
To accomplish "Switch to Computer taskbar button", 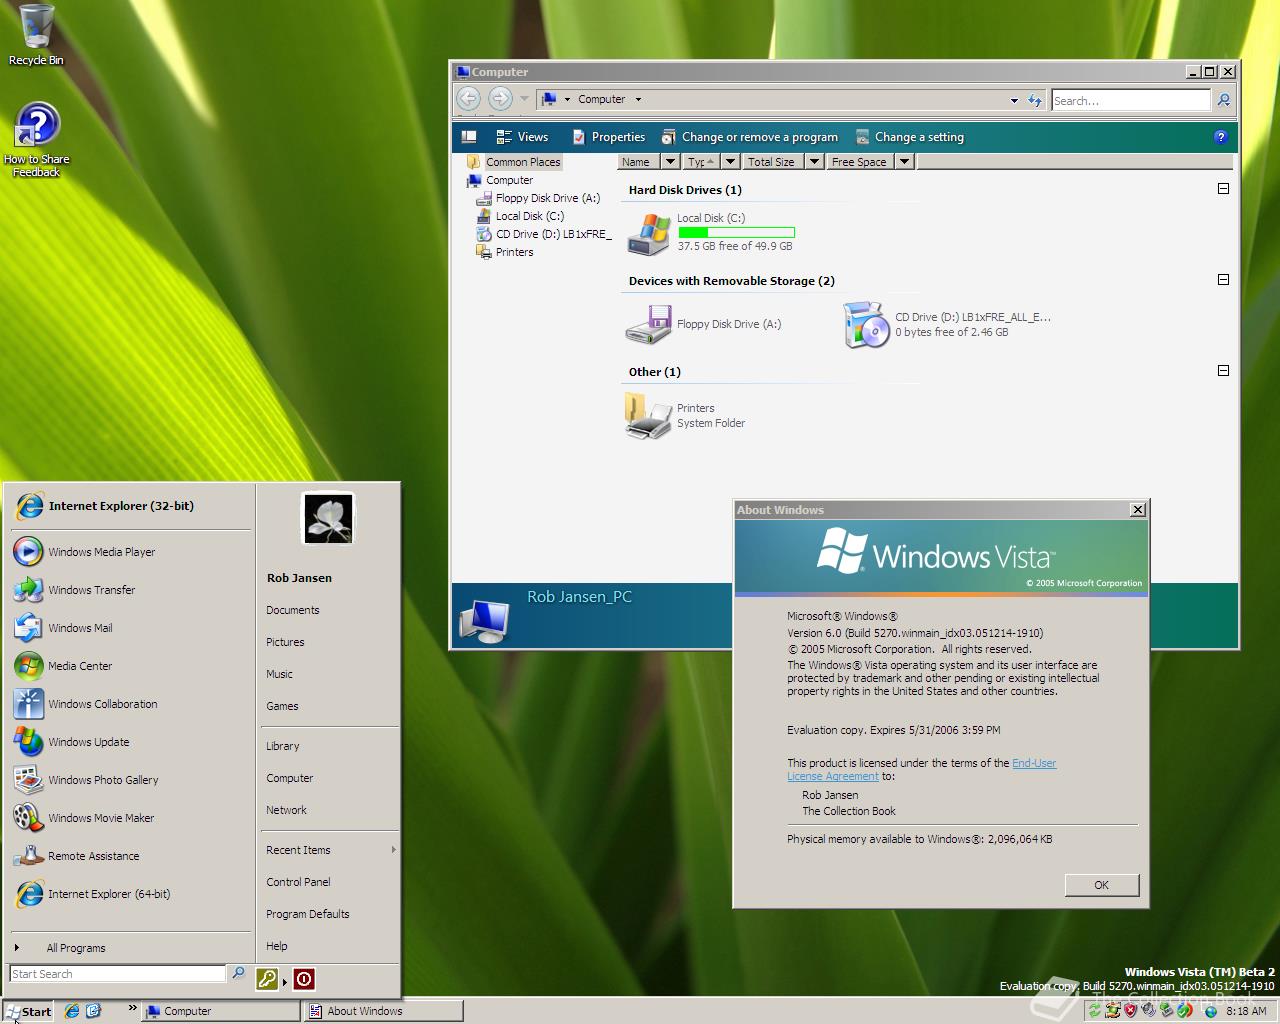I will click(220, 1011).
